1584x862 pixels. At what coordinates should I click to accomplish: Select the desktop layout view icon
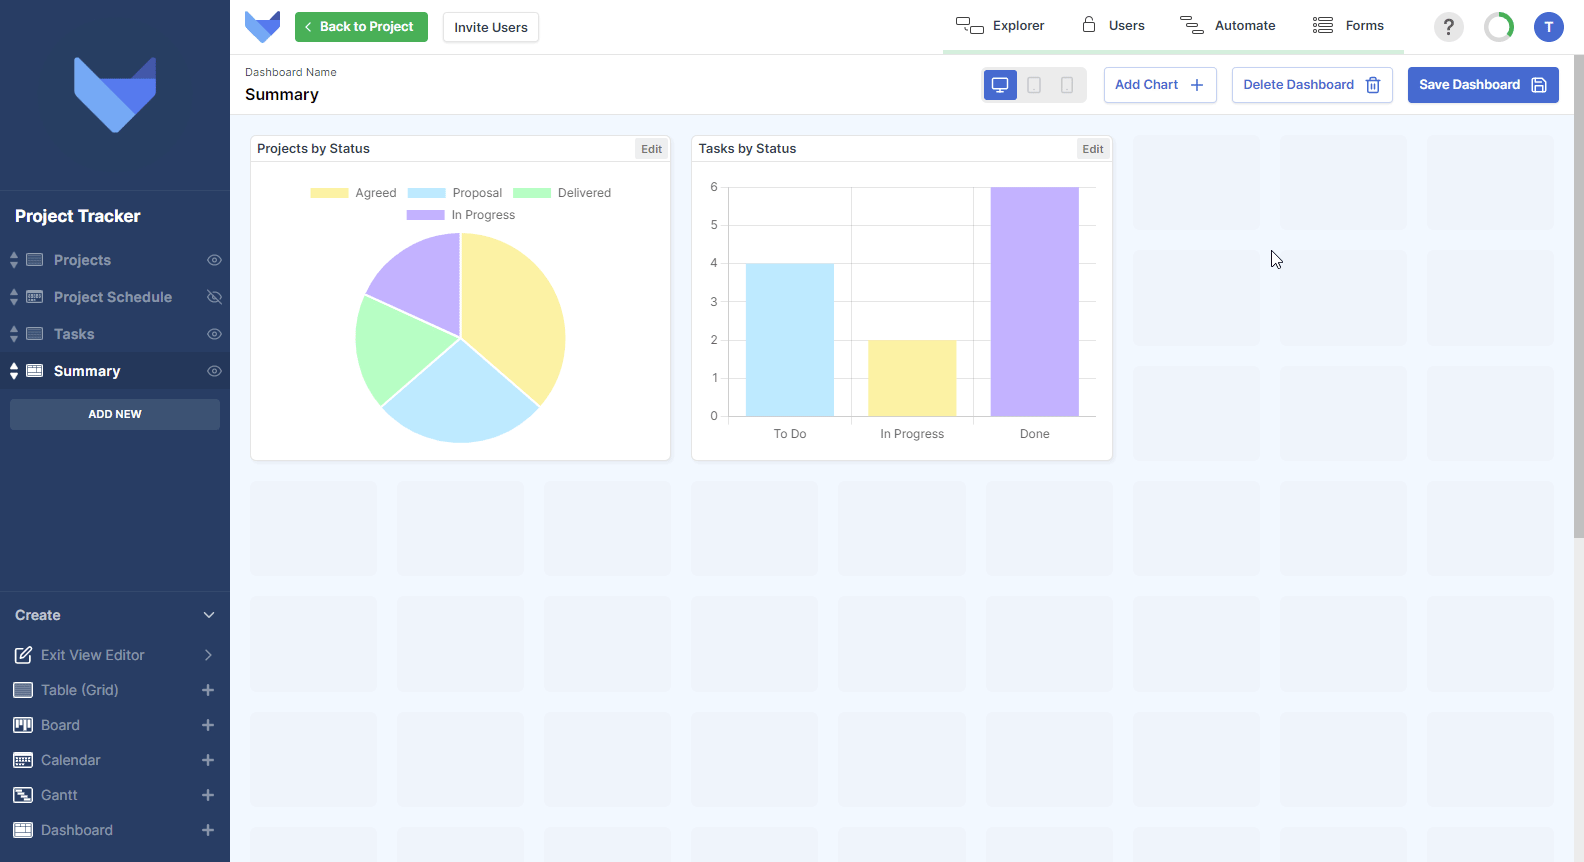pos(1000,85)
